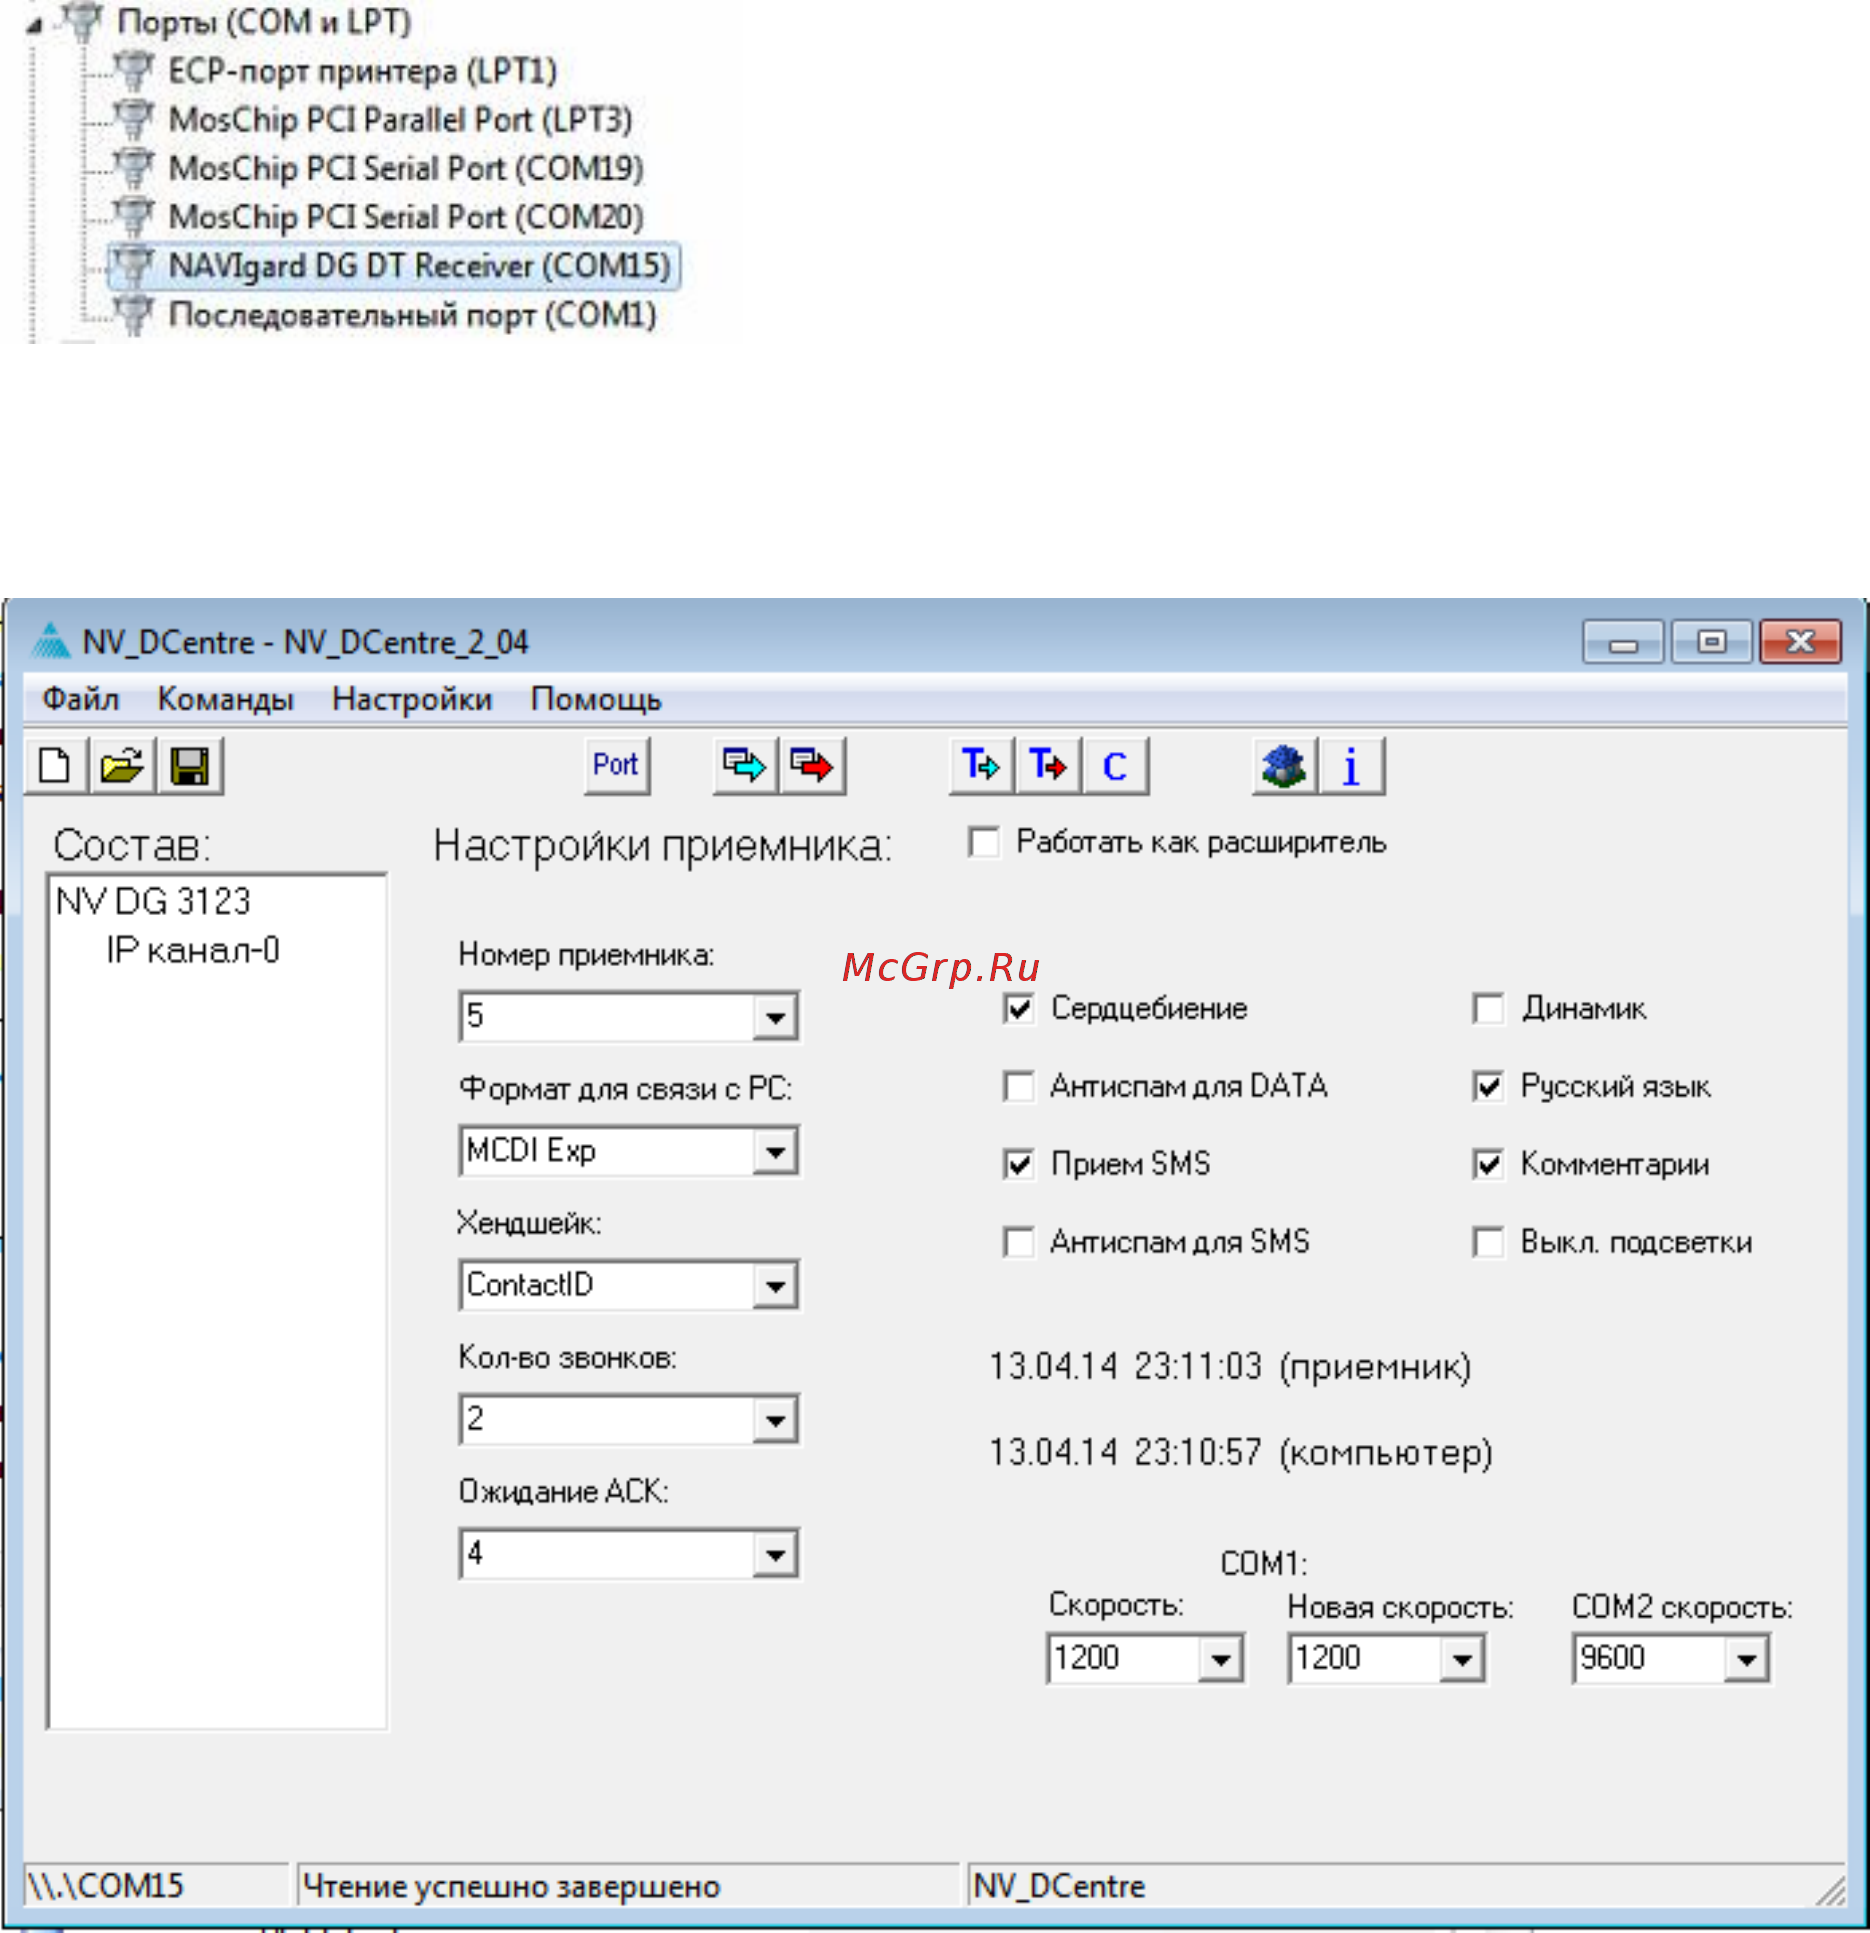The height and width of the screenshot is (1933, 1870).
Task: Collapse the Порты (COM и LPT) tree node
Action: tap(34, 25)
